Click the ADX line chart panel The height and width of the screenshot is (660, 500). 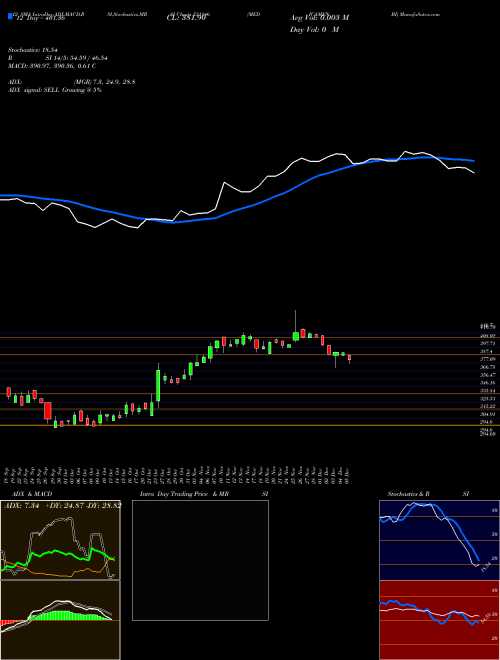(60, 540)
